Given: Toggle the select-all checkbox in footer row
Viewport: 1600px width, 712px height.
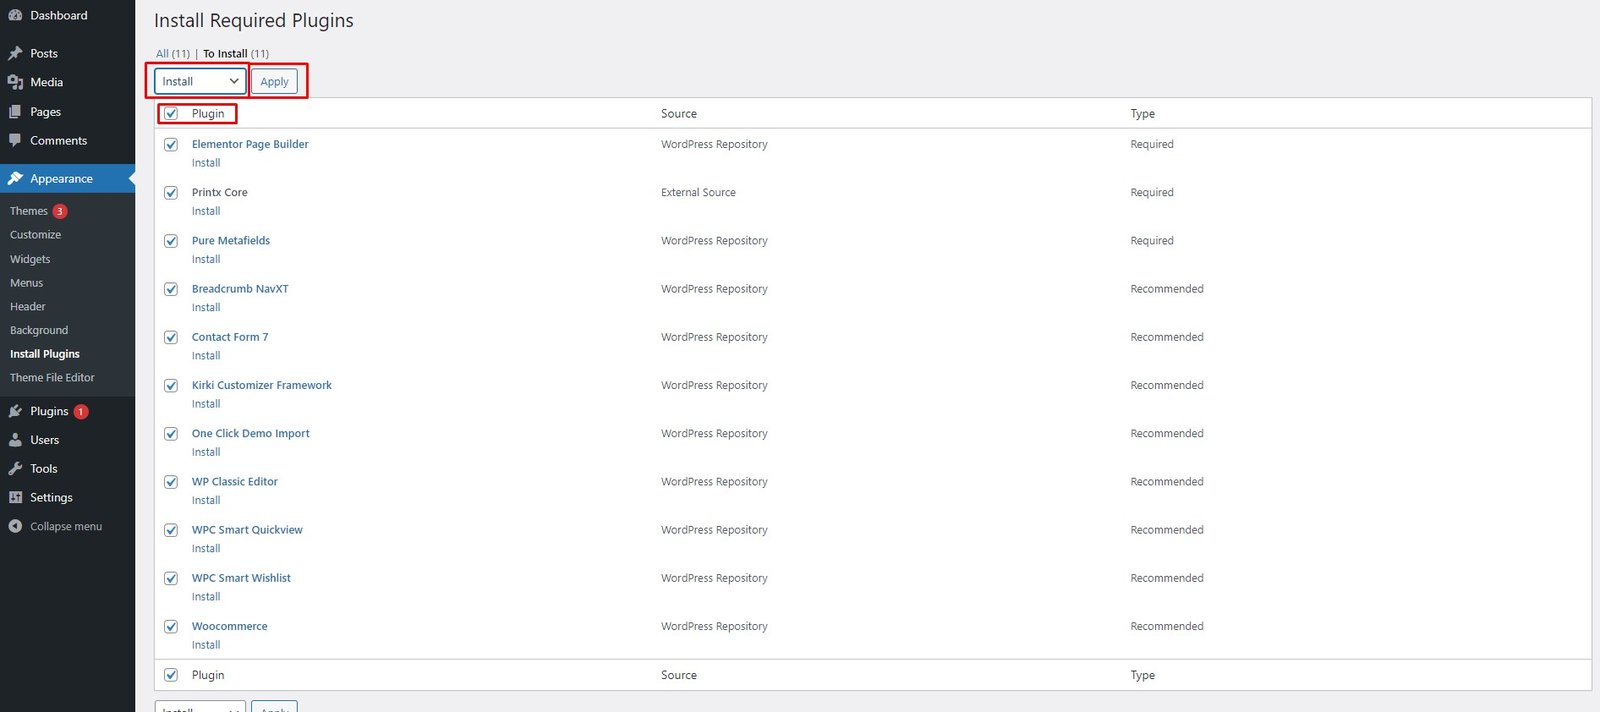Looking at the screenshot, I should pos(171,675).
